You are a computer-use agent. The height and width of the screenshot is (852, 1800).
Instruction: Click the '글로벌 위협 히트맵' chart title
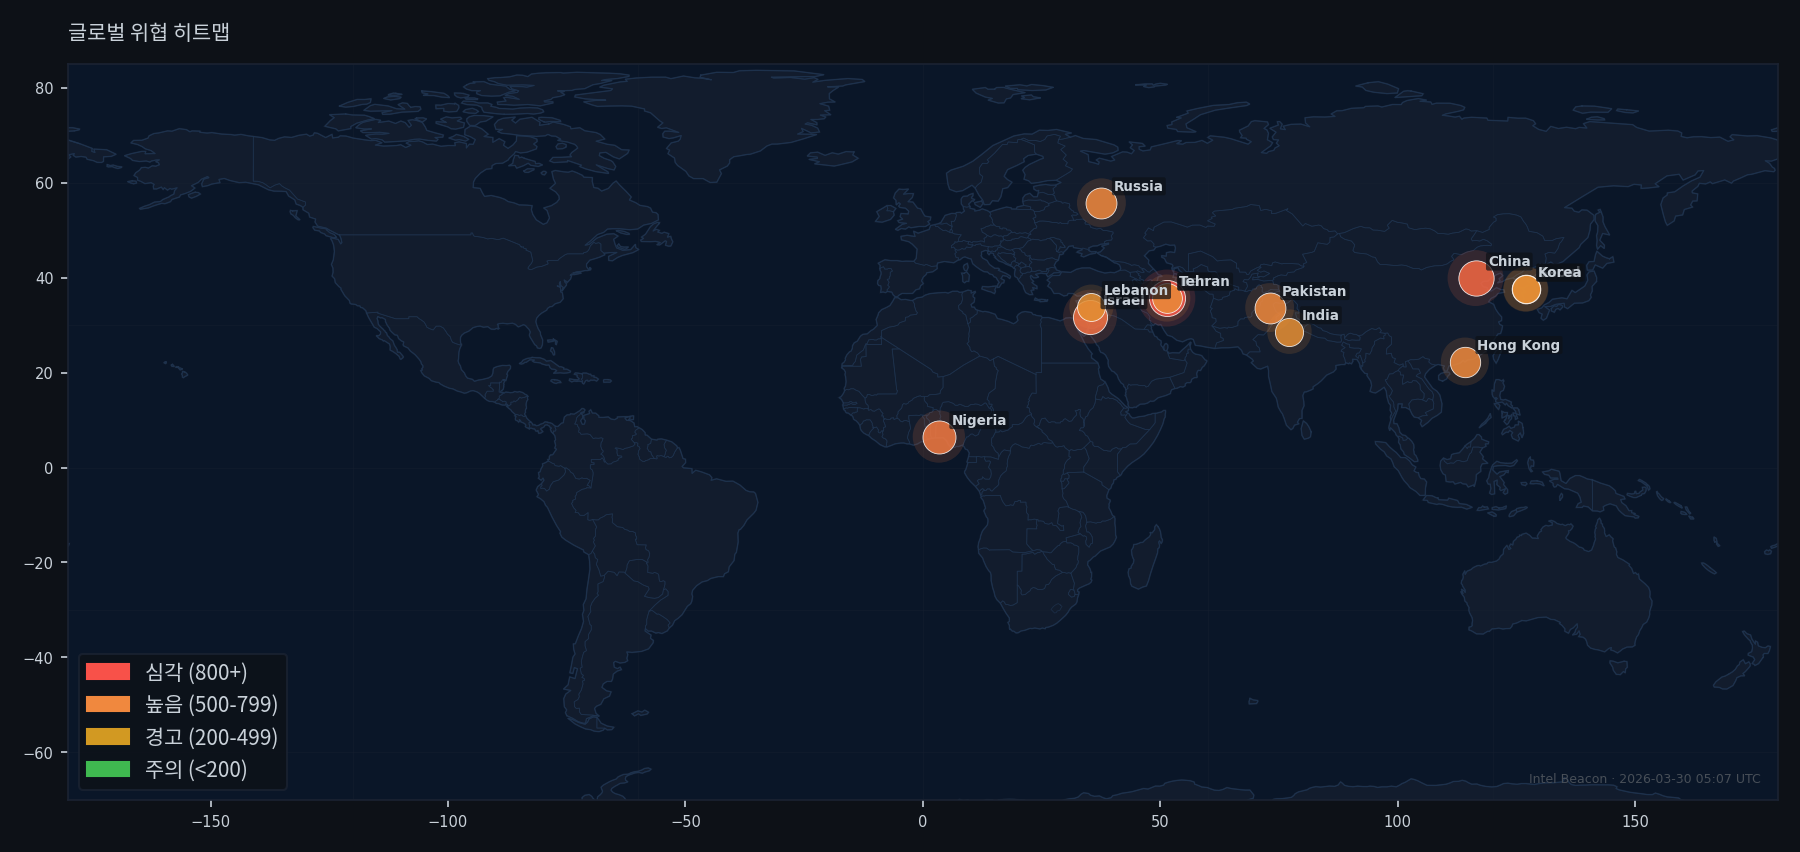point(149,32)
